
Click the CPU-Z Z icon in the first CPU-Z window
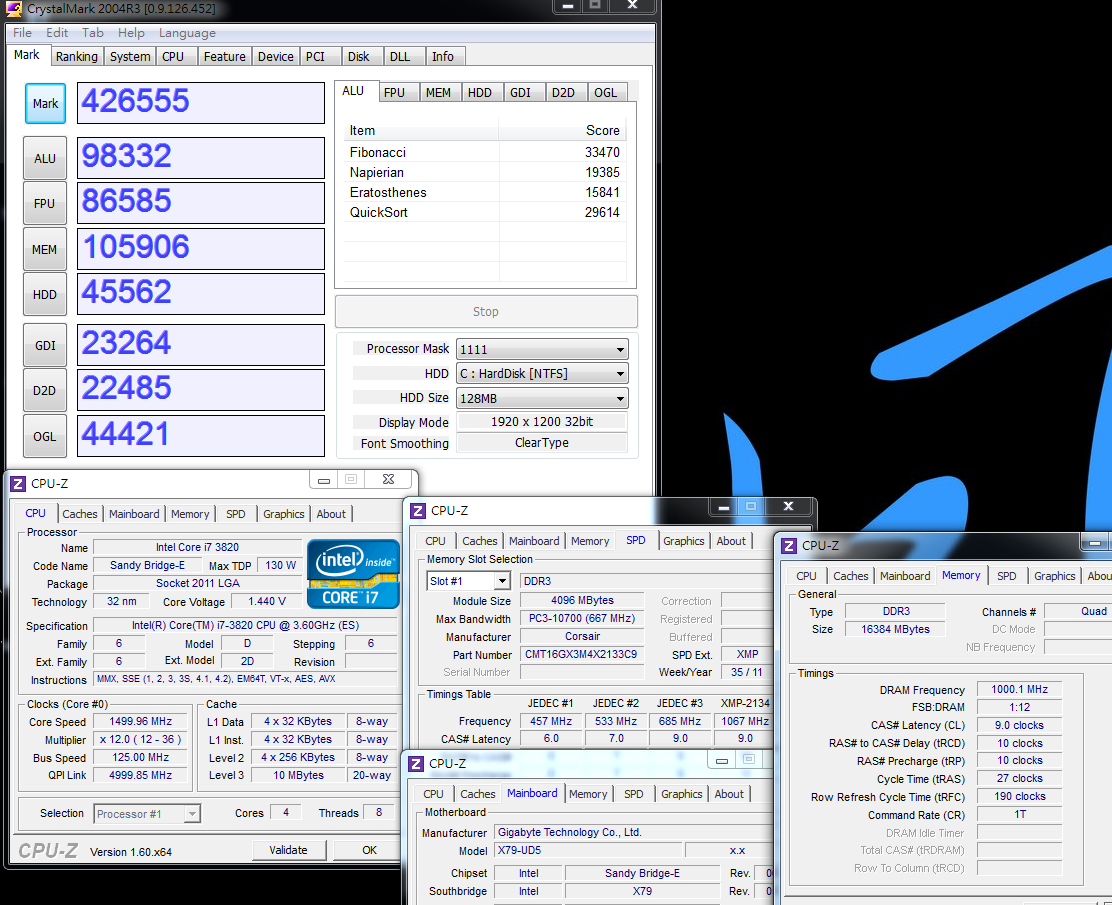point(18,484)
